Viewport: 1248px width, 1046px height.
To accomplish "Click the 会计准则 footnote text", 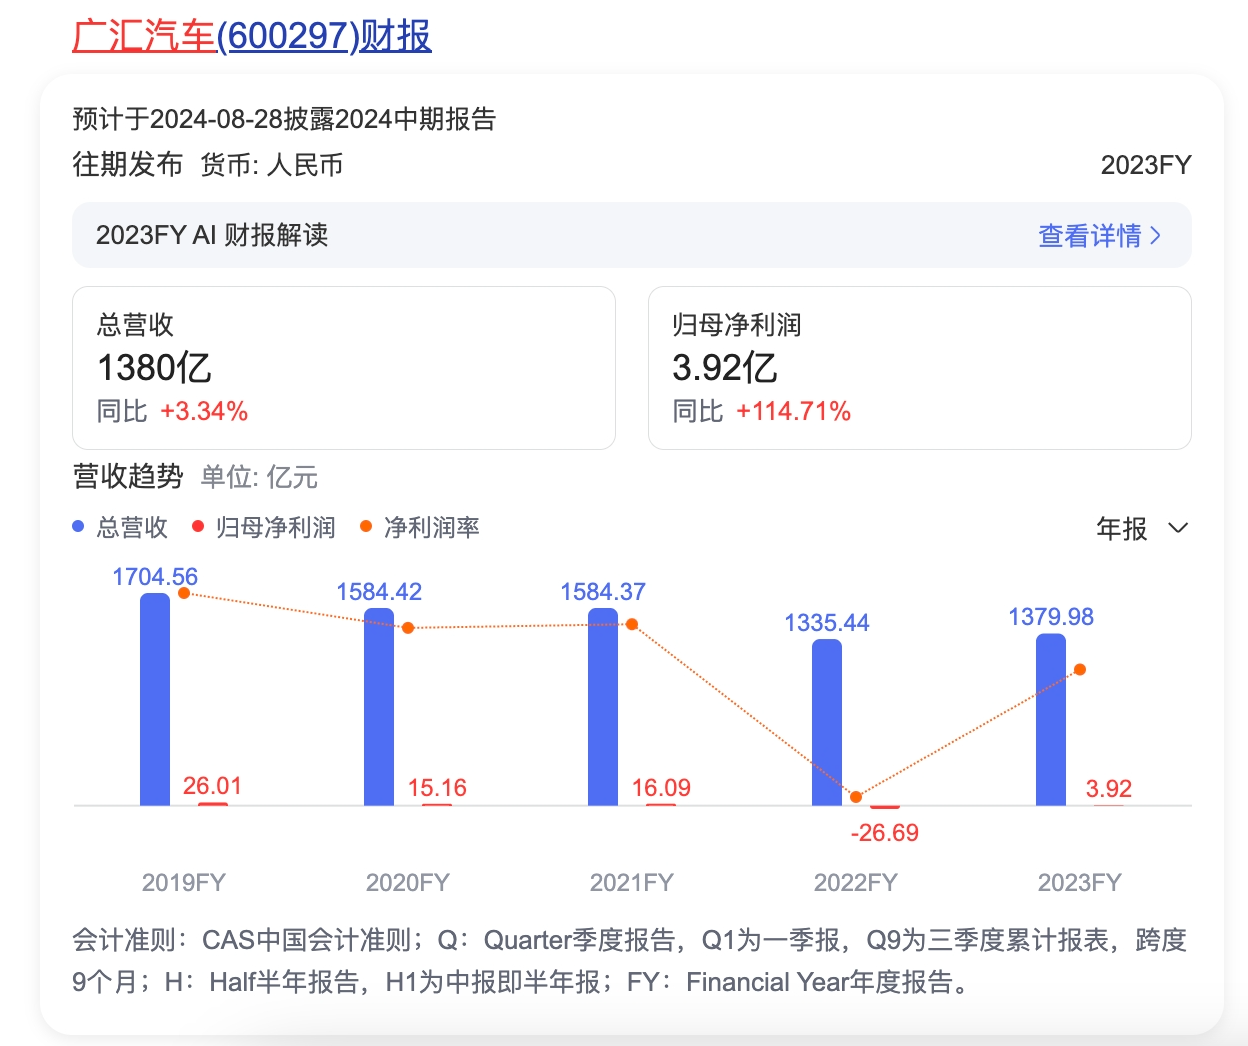I will coord(630,961).
